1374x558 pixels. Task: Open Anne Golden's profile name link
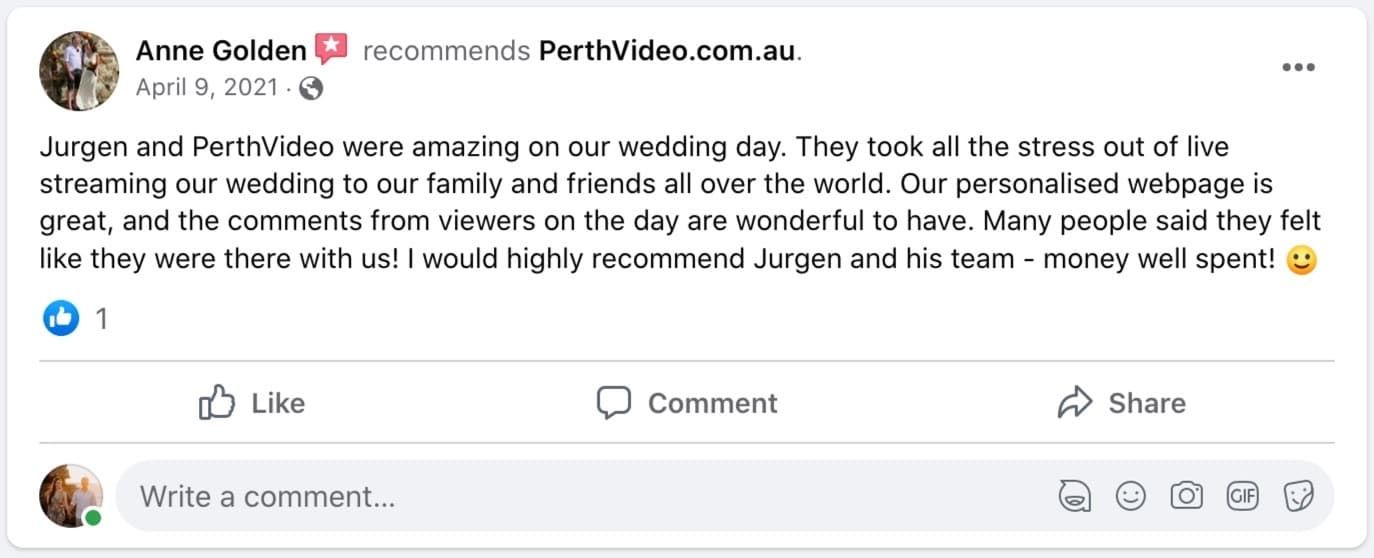(x=221, y=50)
